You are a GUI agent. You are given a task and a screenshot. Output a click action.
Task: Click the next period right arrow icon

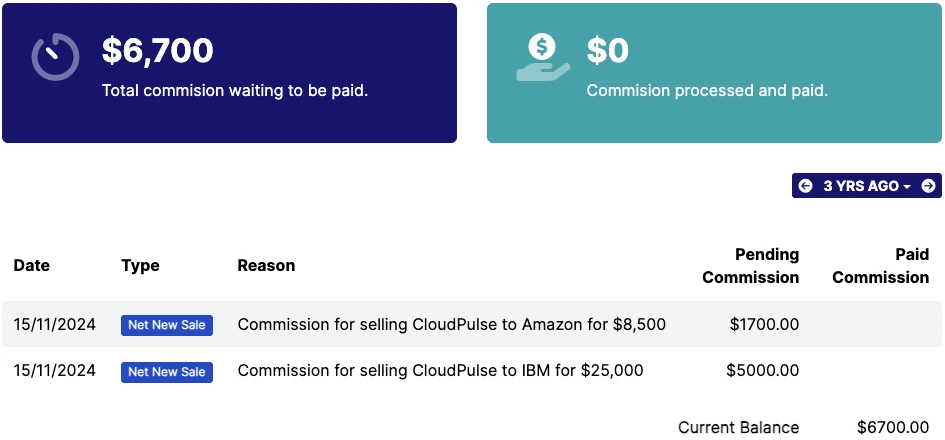pyautogui.click(x=929, y=186)
